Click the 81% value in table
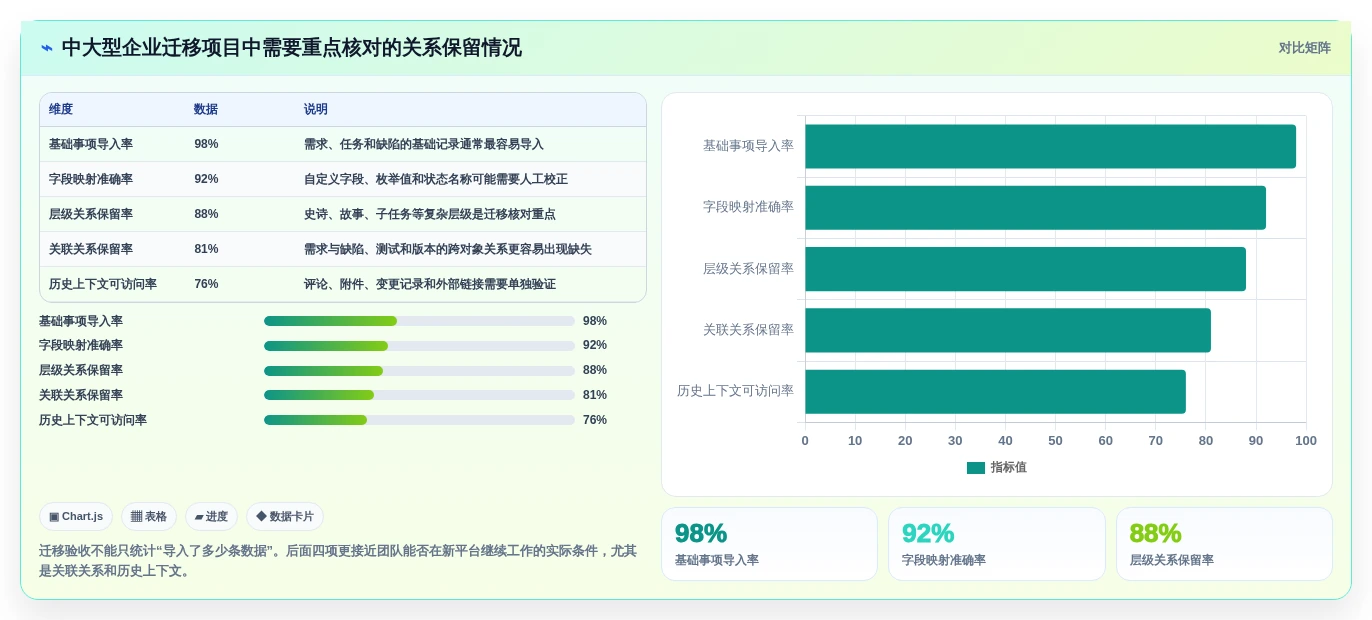Image resolution: width=1372 pixels, height=620 pixels. coord(206,249)
